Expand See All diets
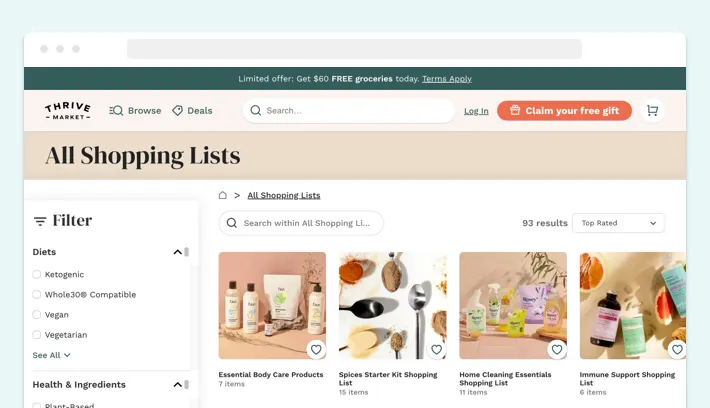Screen dimensions: 710x408 pyautogui.click(x=51, y=355)
